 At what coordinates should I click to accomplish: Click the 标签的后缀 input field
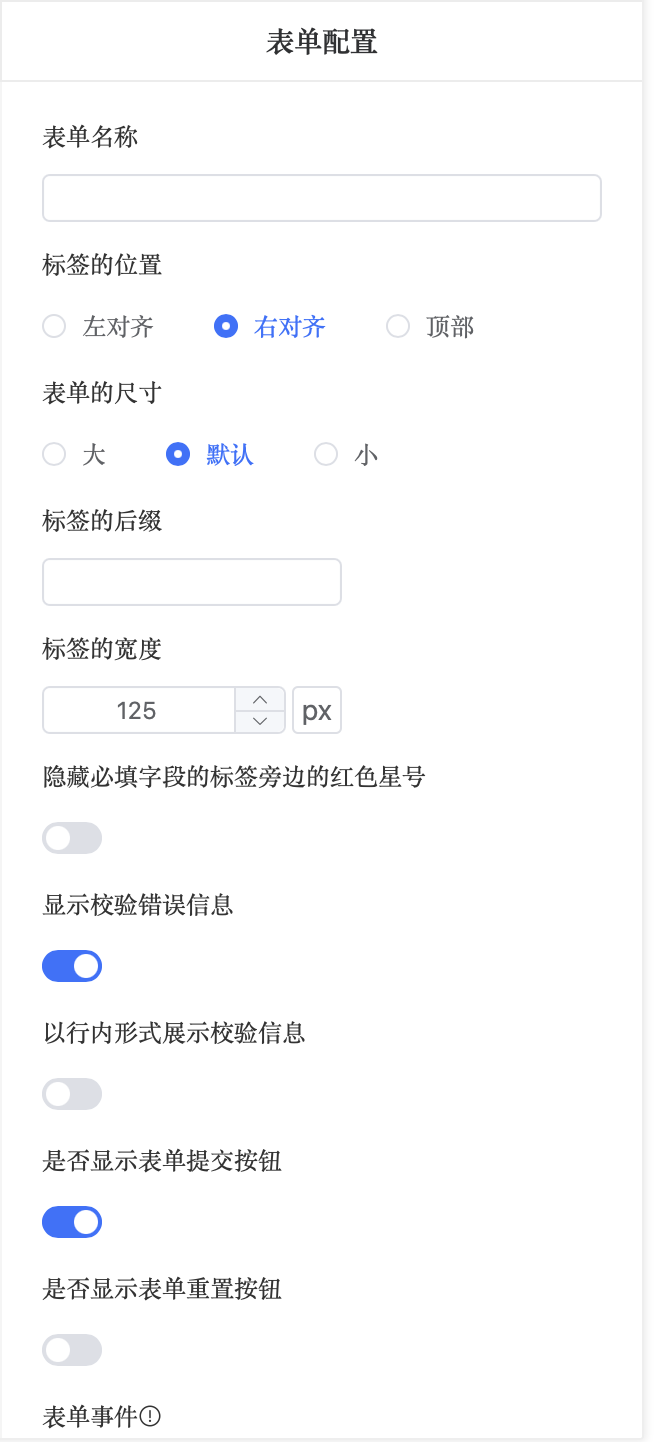(191, 582)
